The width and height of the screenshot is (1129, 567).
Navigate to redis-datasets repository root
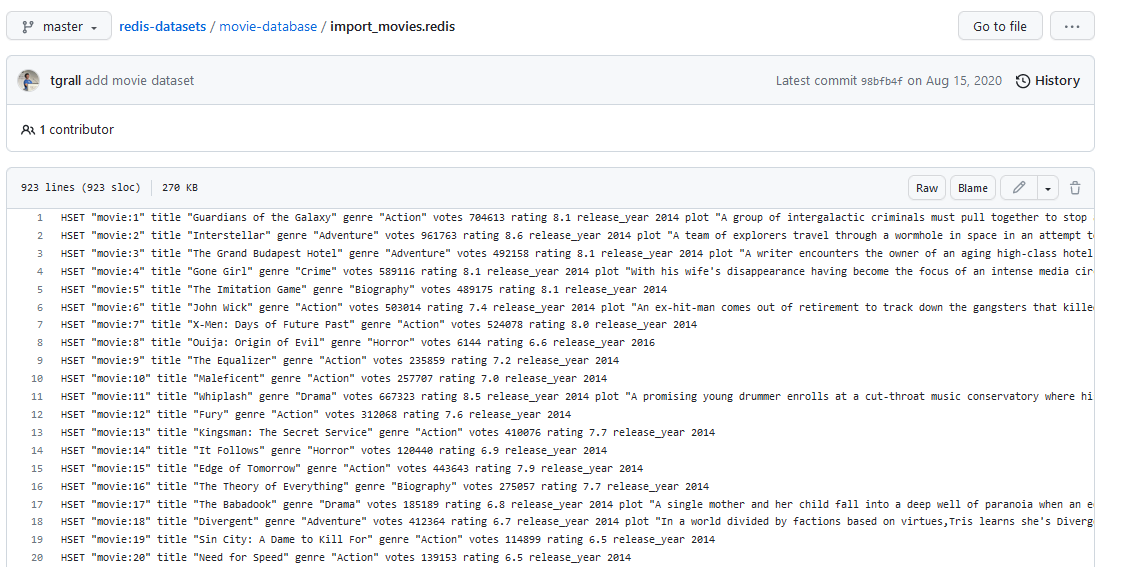coord(162,27)
